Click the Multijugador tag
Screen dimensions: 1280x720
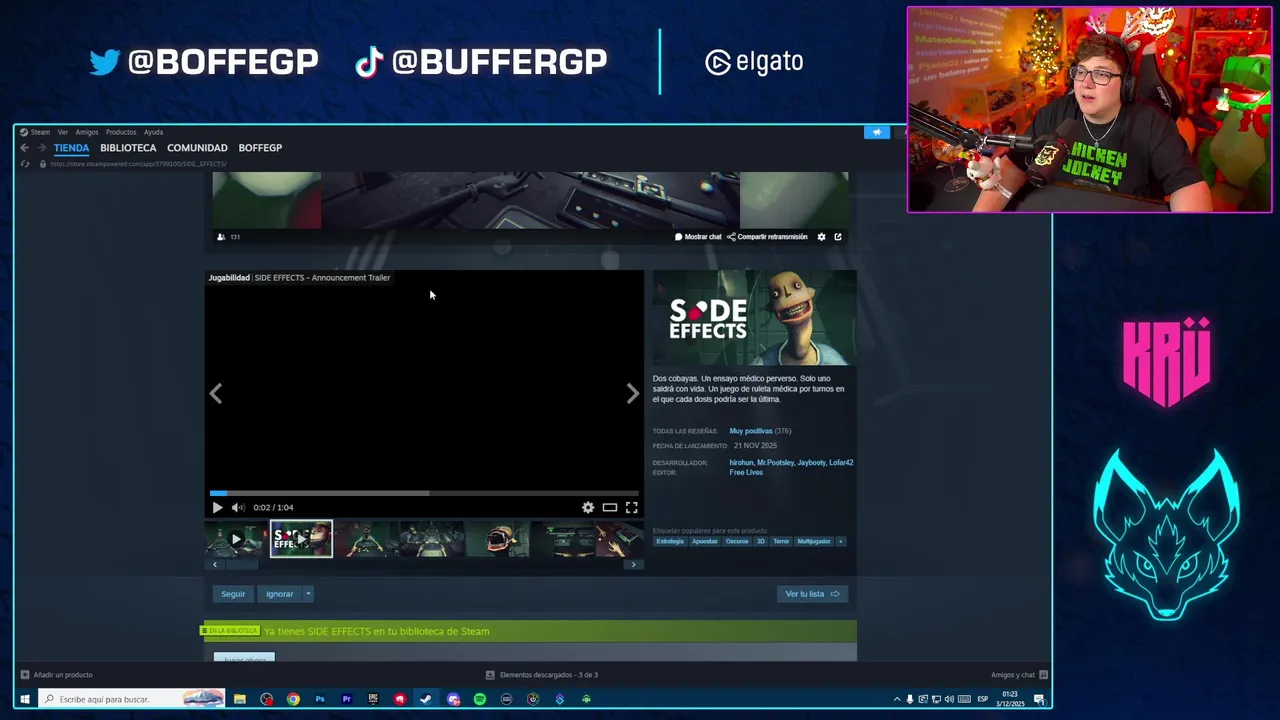(814, 542)
